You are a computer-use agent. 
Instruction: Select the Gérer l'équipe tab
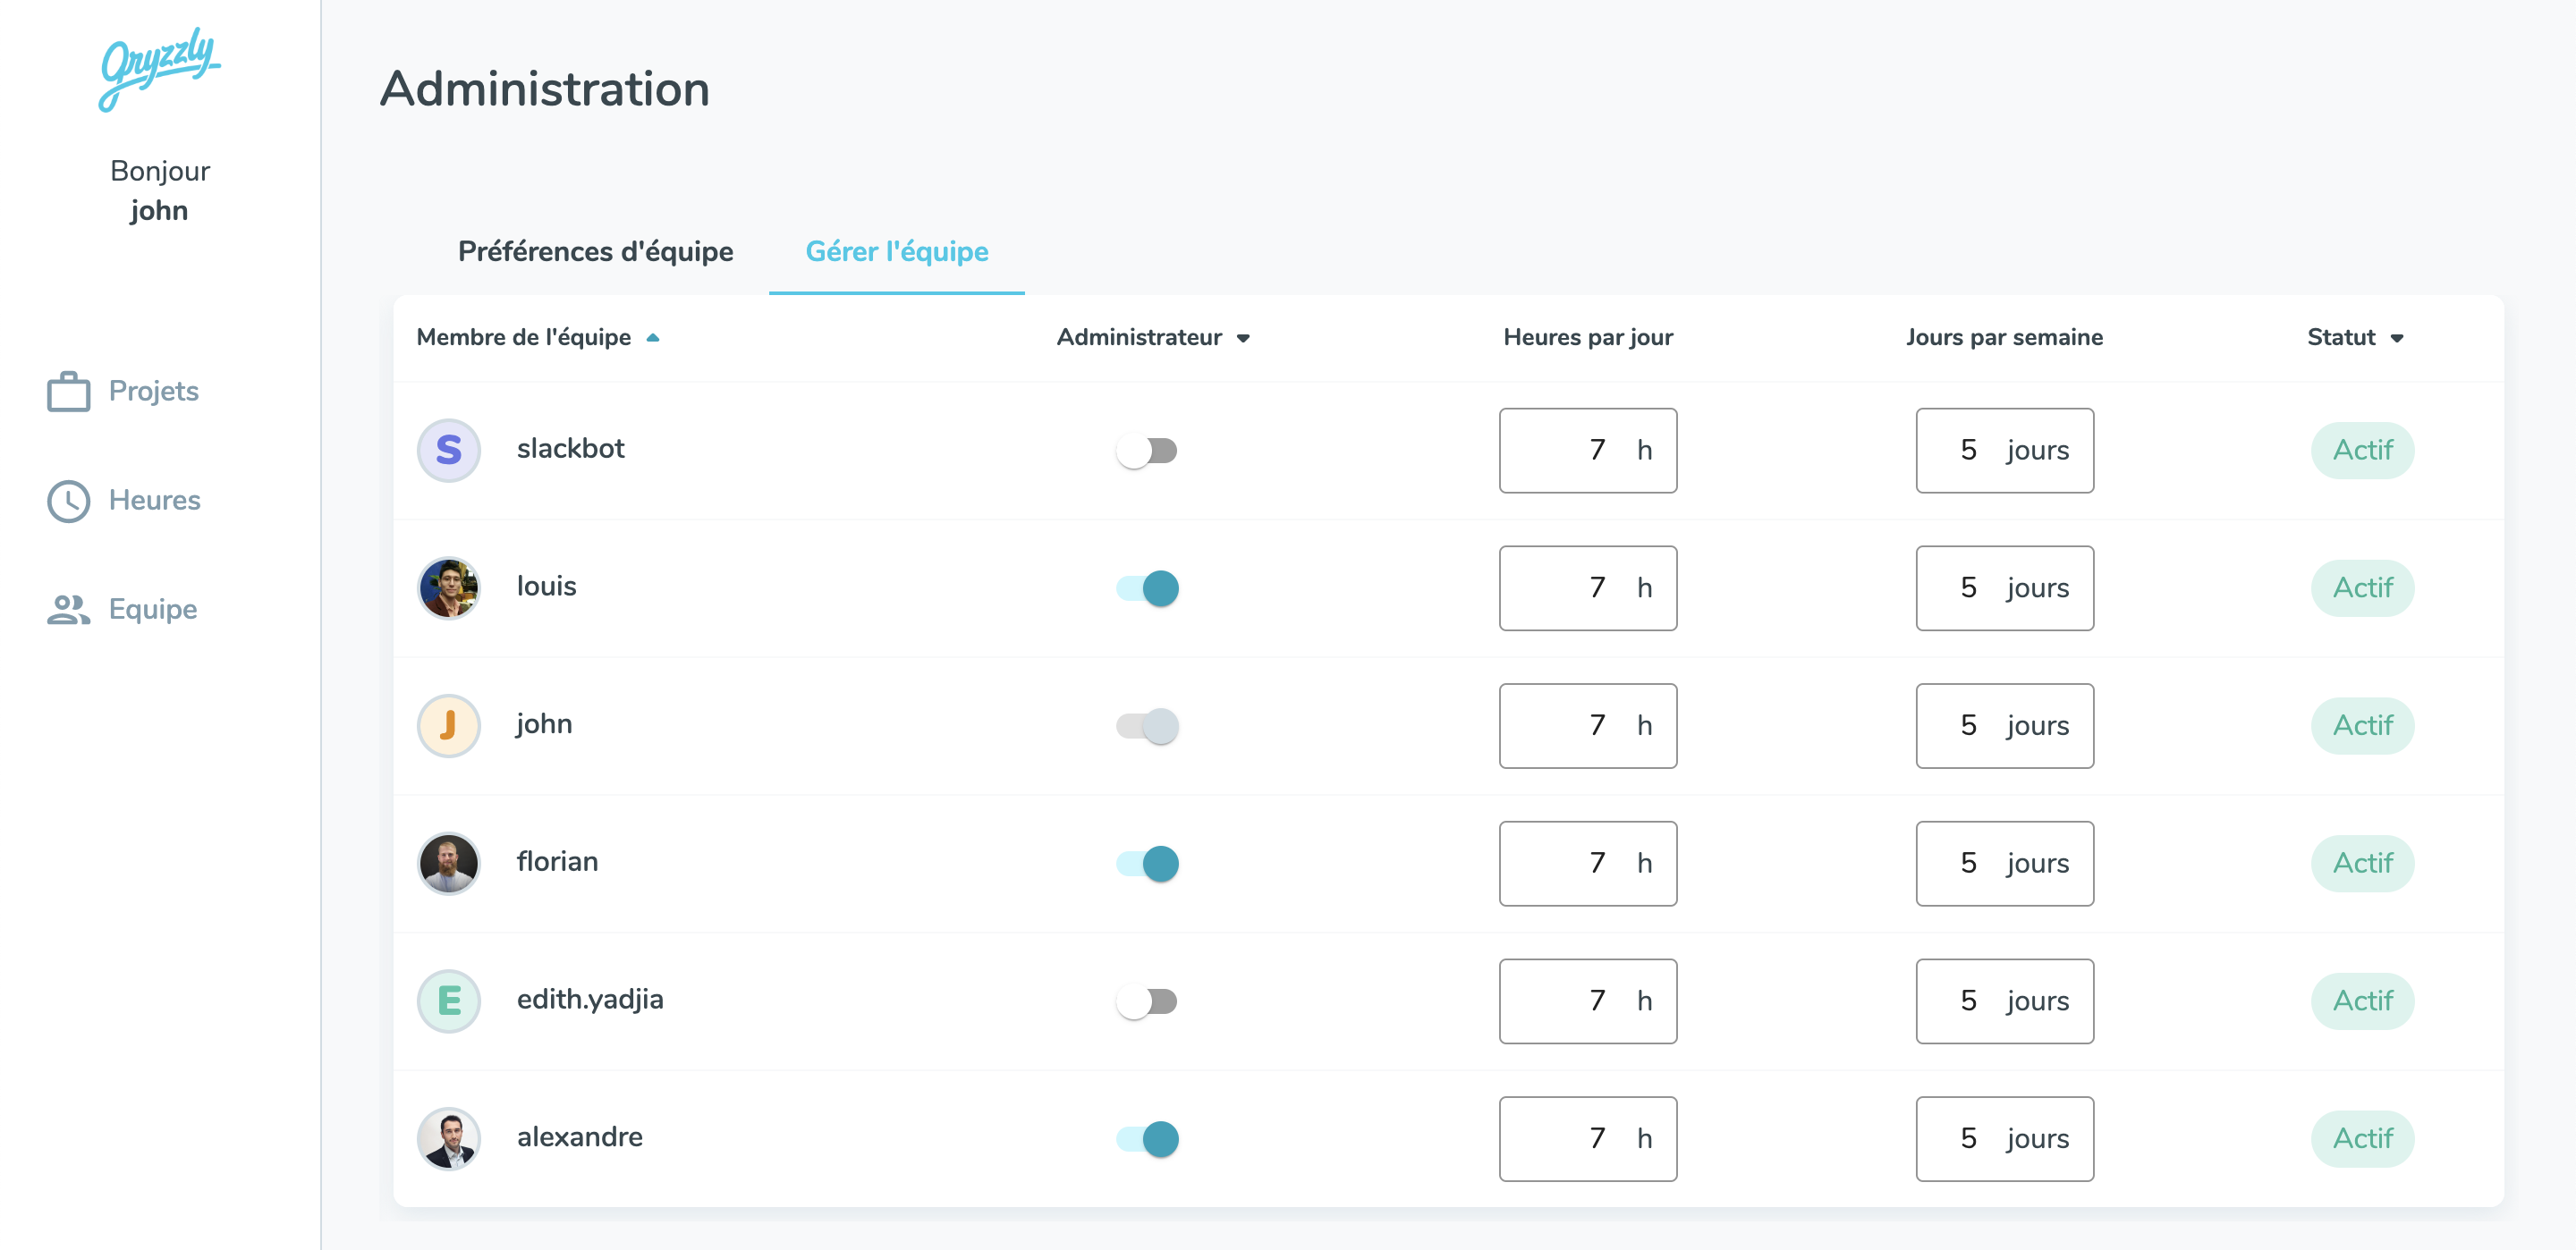897,251
